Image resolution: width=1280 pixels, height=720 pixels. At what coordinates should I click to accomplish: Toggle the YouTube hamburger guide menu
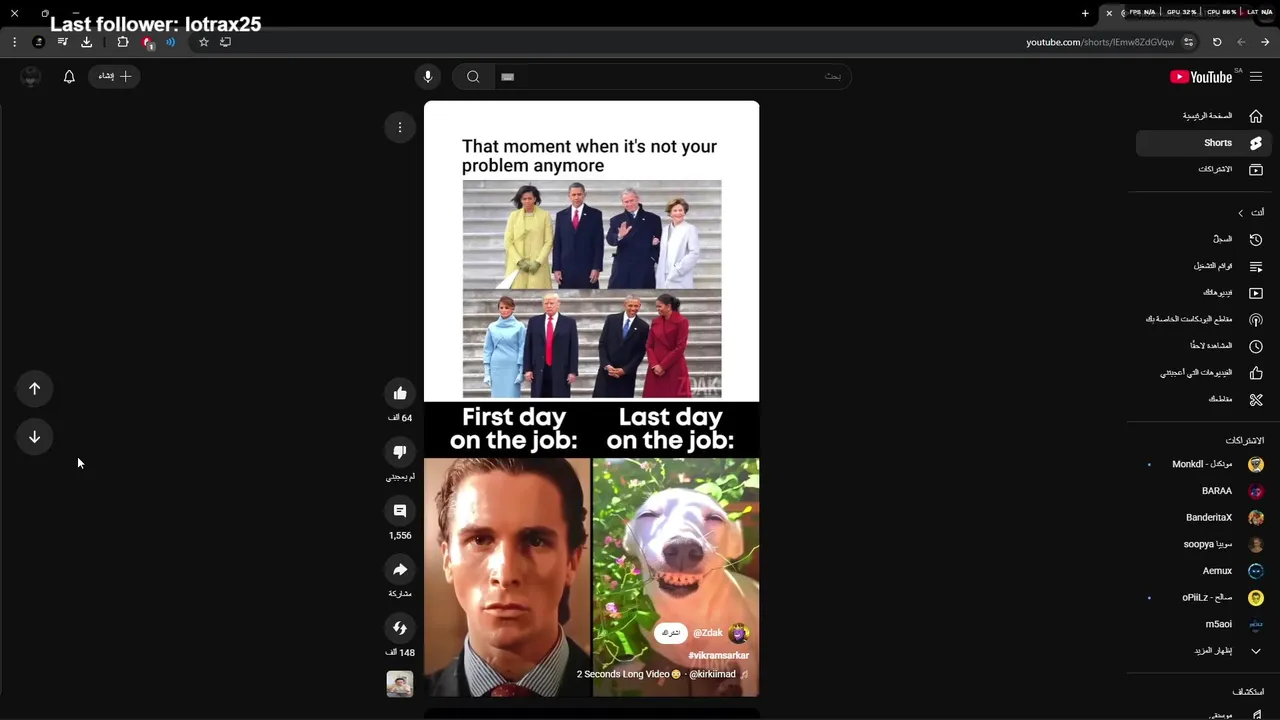click(x=1256, y=76)
